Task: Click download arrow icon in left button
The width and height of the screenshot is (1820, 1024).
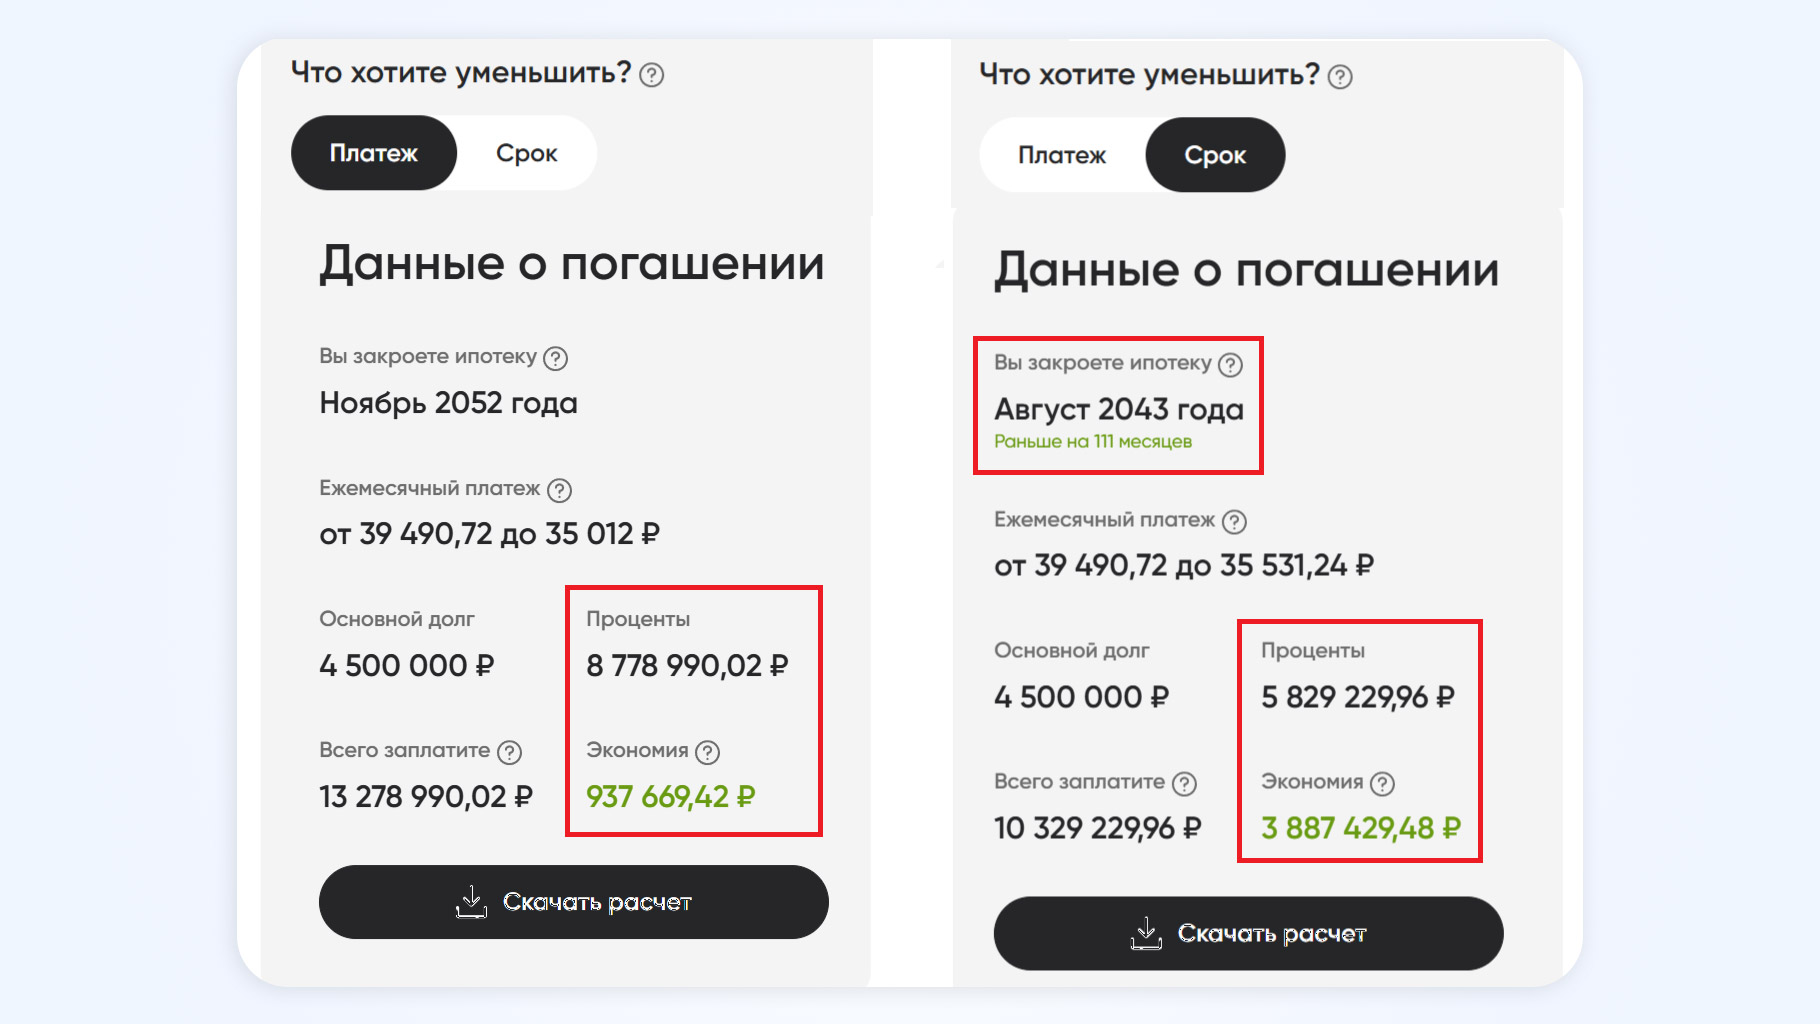Action: coord(471,902)
